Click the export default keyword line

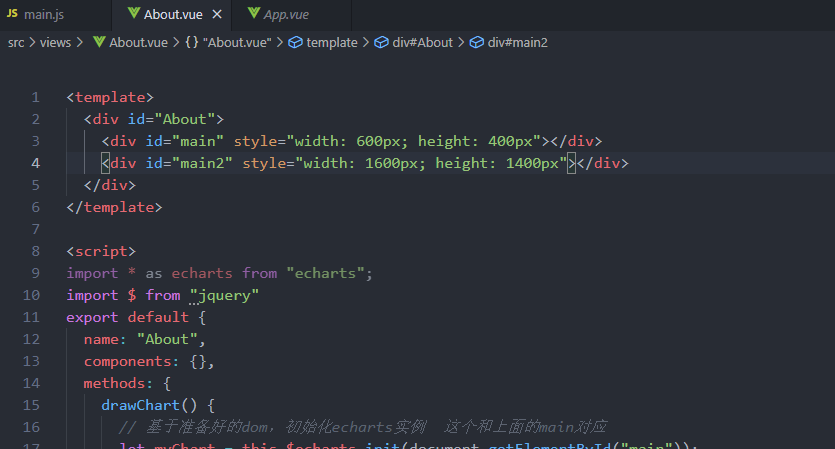(x=136, y=317)
